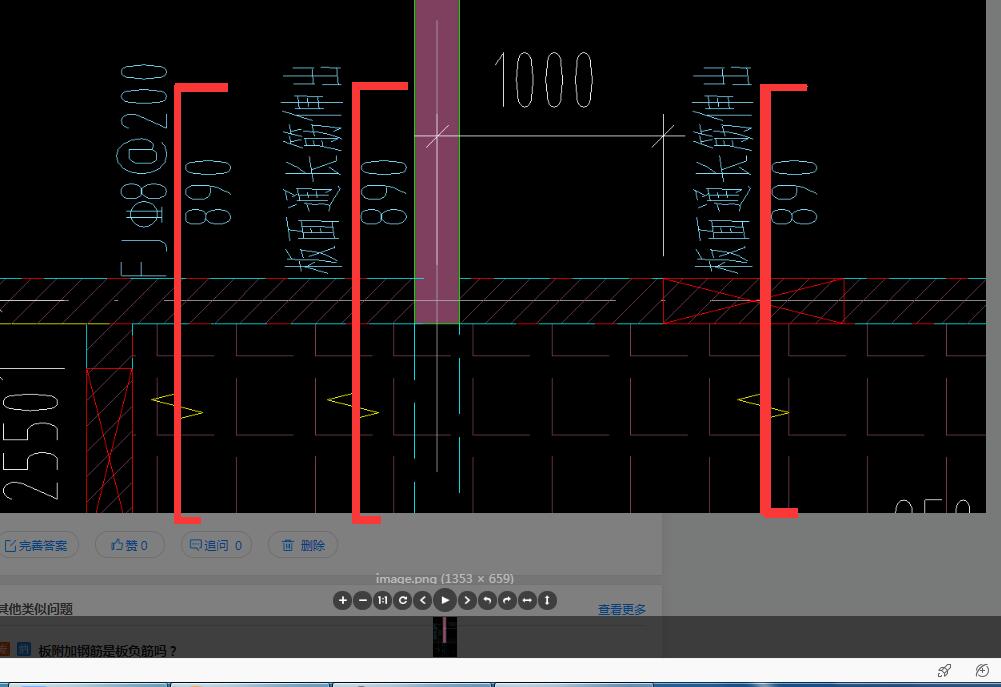1001x687 pixels.
Task: Click the rocket accelerator icon in status bar
Action: (944, 670)
